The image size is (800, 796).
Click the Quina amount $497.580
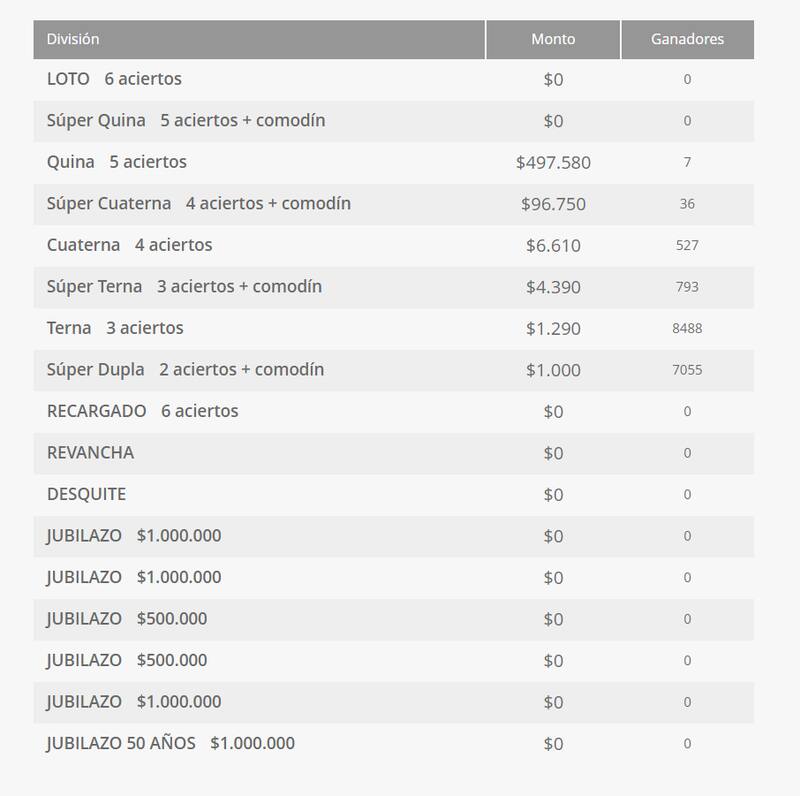(x=553, y=162)
